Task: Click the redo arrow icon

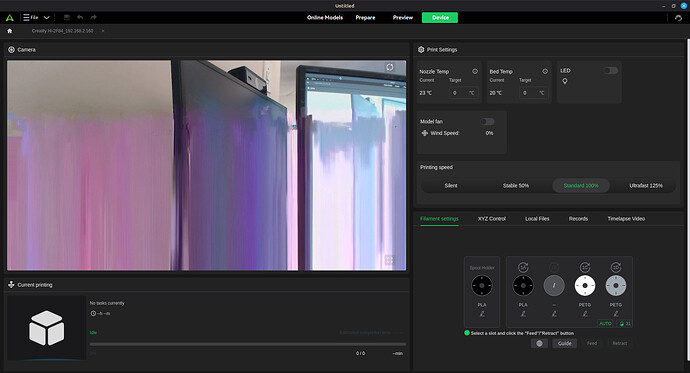Action: pos(93,18)
